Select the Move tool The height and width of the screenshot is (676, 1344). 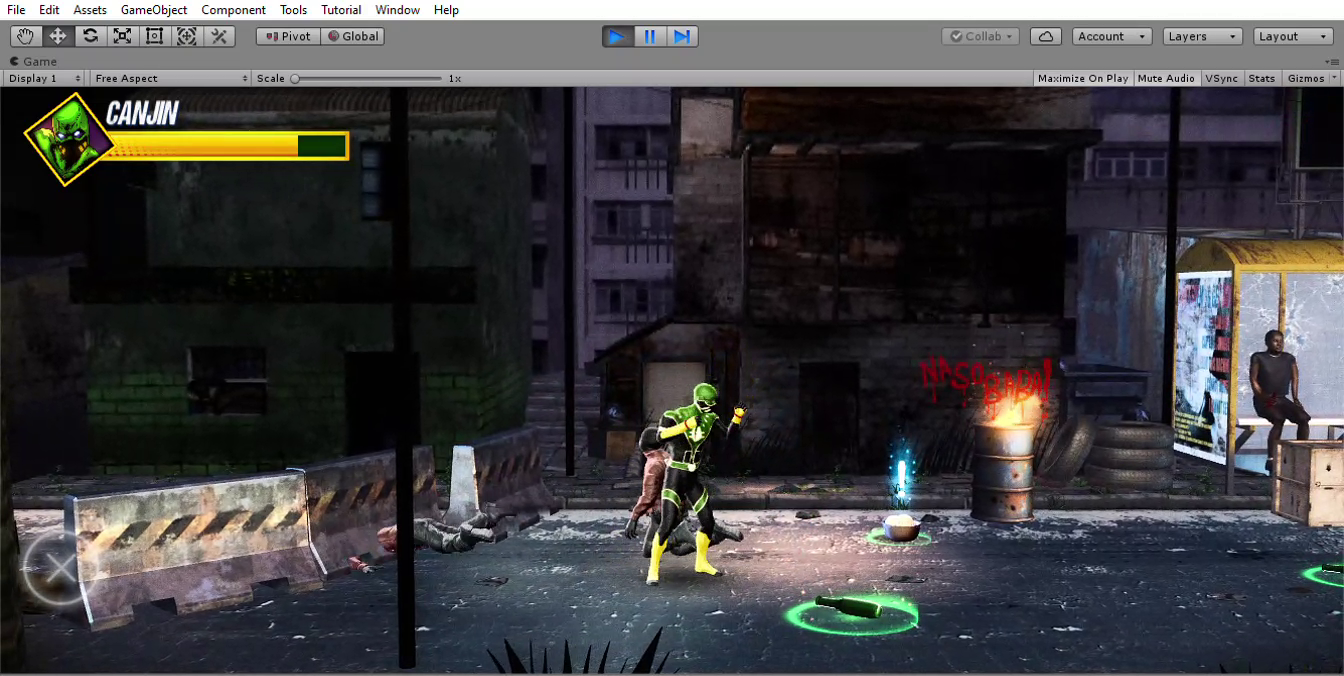(x=57, y=36)
